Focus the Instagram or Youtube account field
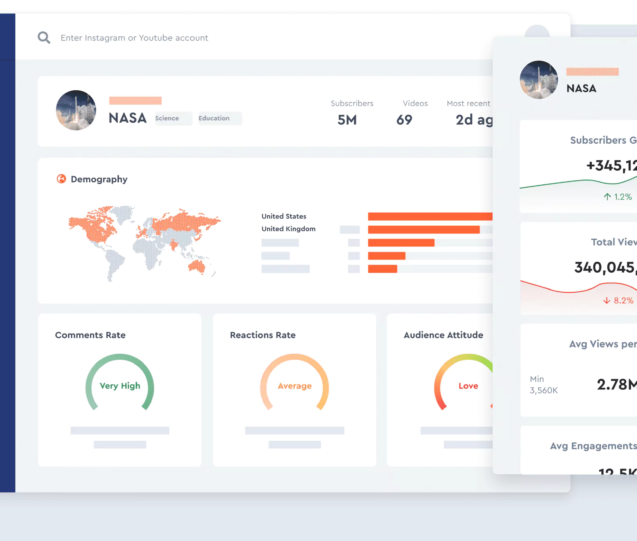637x541 pixels. pos(134,38)
